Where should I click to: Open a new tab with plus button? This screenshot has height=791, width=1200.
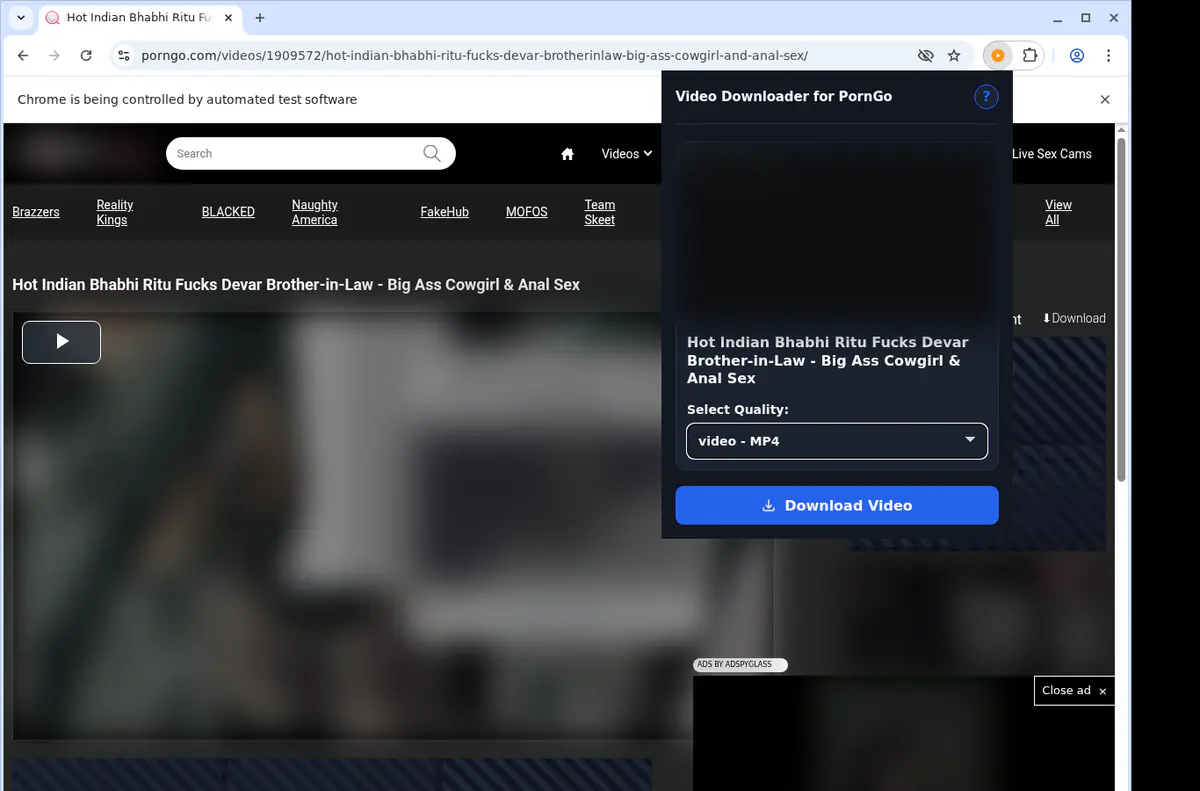point(260,18)
